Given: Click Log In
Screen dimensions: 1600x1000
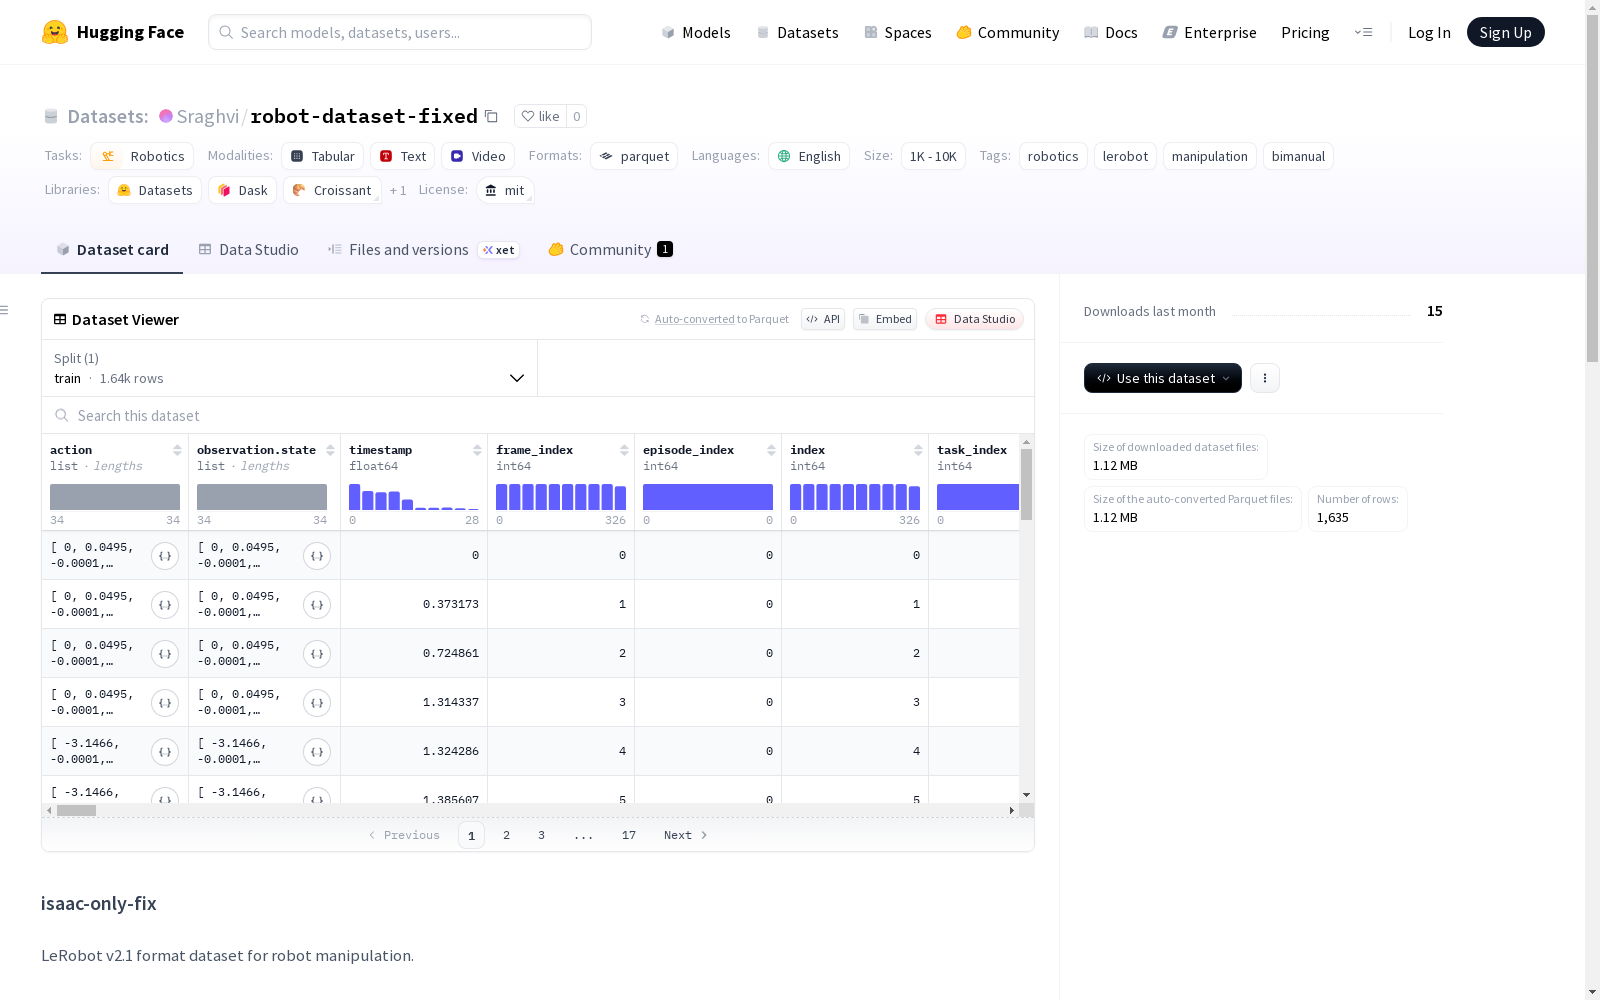Looking at the screenshot, I should click(x=1429, y=32).
